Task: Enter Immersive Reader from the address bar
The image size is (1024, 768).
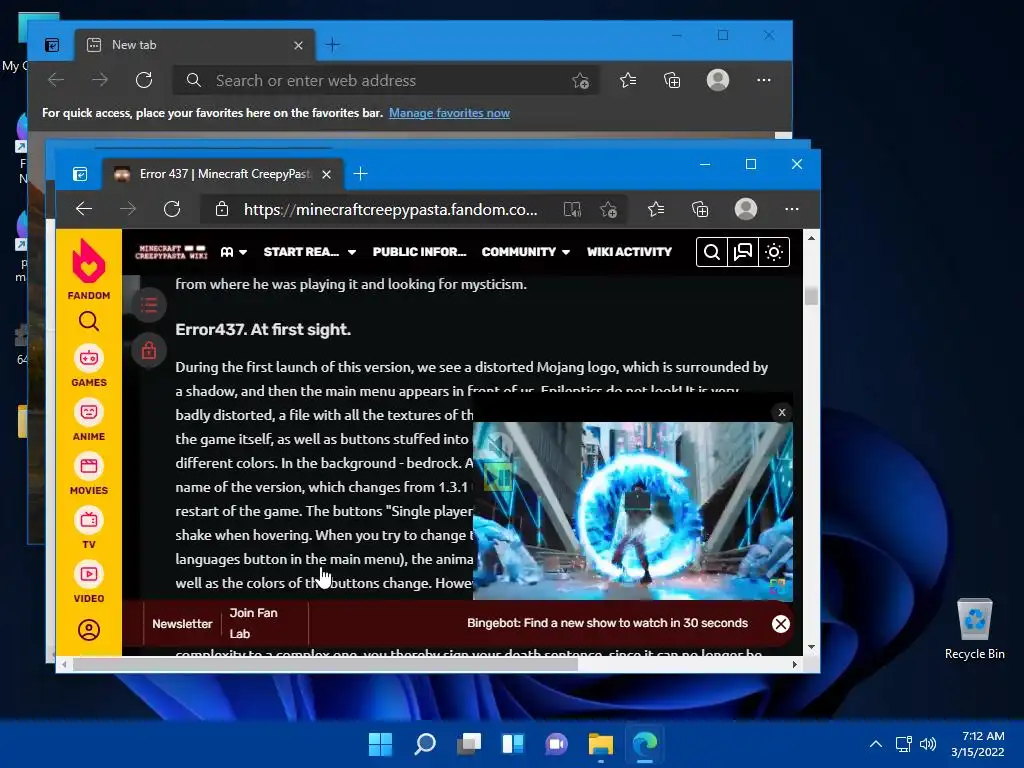Action: pos(572,209)
